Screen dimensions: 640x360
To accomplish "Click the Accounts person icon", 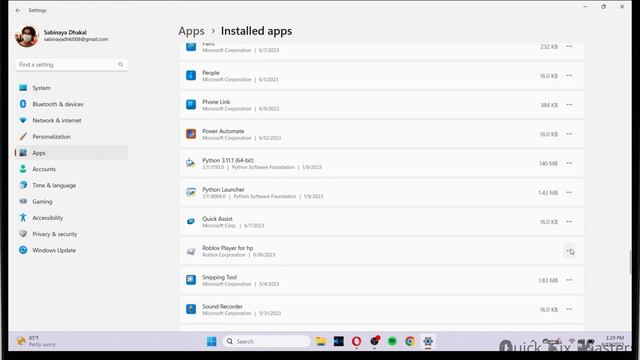I will click(23, 169).
